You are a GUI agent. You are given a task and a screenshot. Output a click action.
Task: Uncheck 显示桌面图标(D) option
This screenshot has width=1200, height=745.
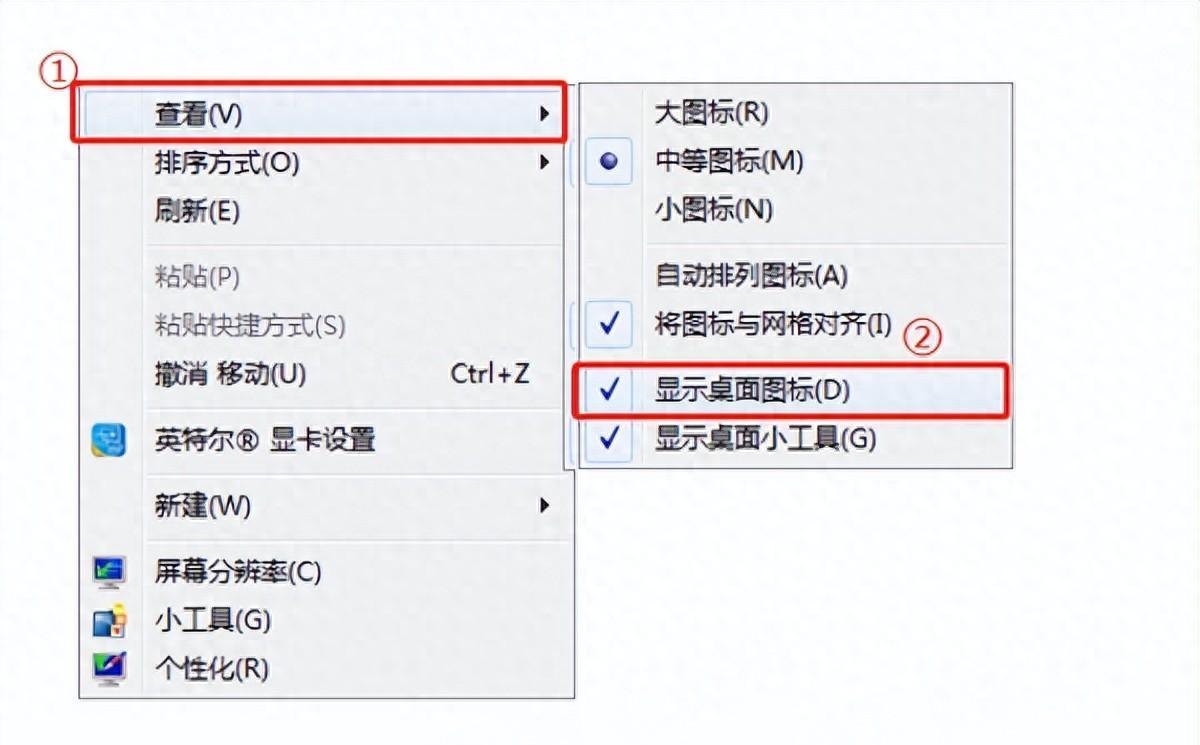(x=752, y=391)
